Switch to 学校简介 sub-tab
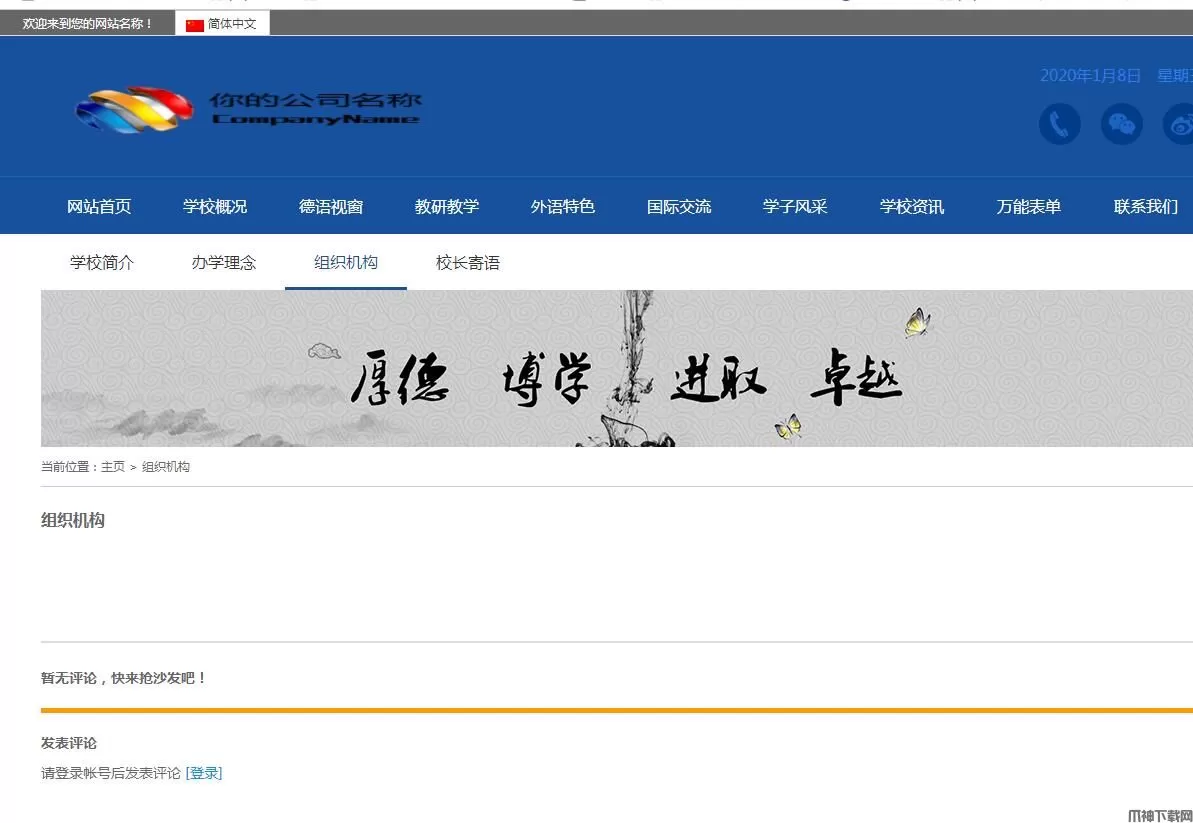This screenshot has width=1193, height=823. [x=102, y=262]
